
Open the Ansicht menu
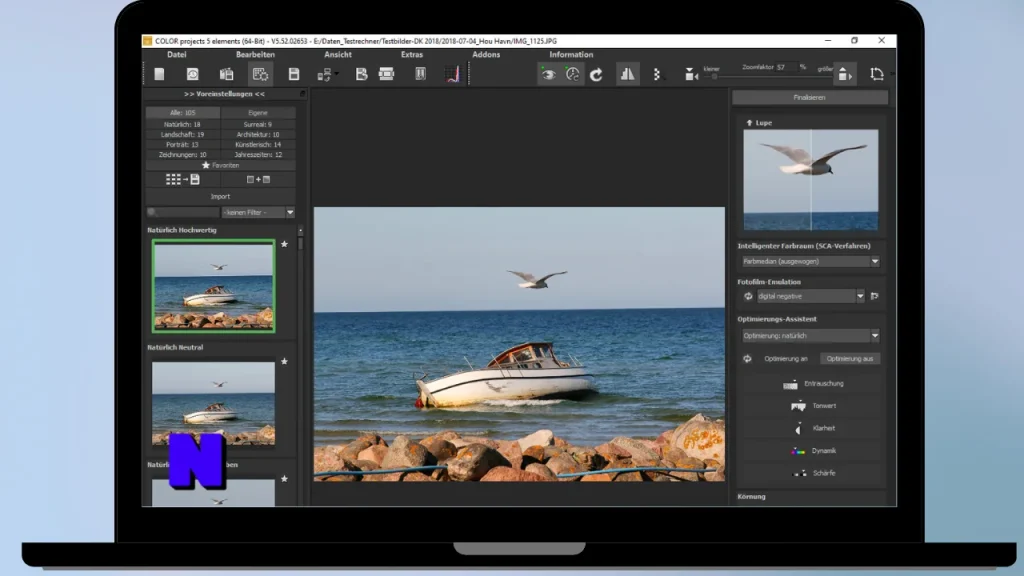tap(338, 55)
